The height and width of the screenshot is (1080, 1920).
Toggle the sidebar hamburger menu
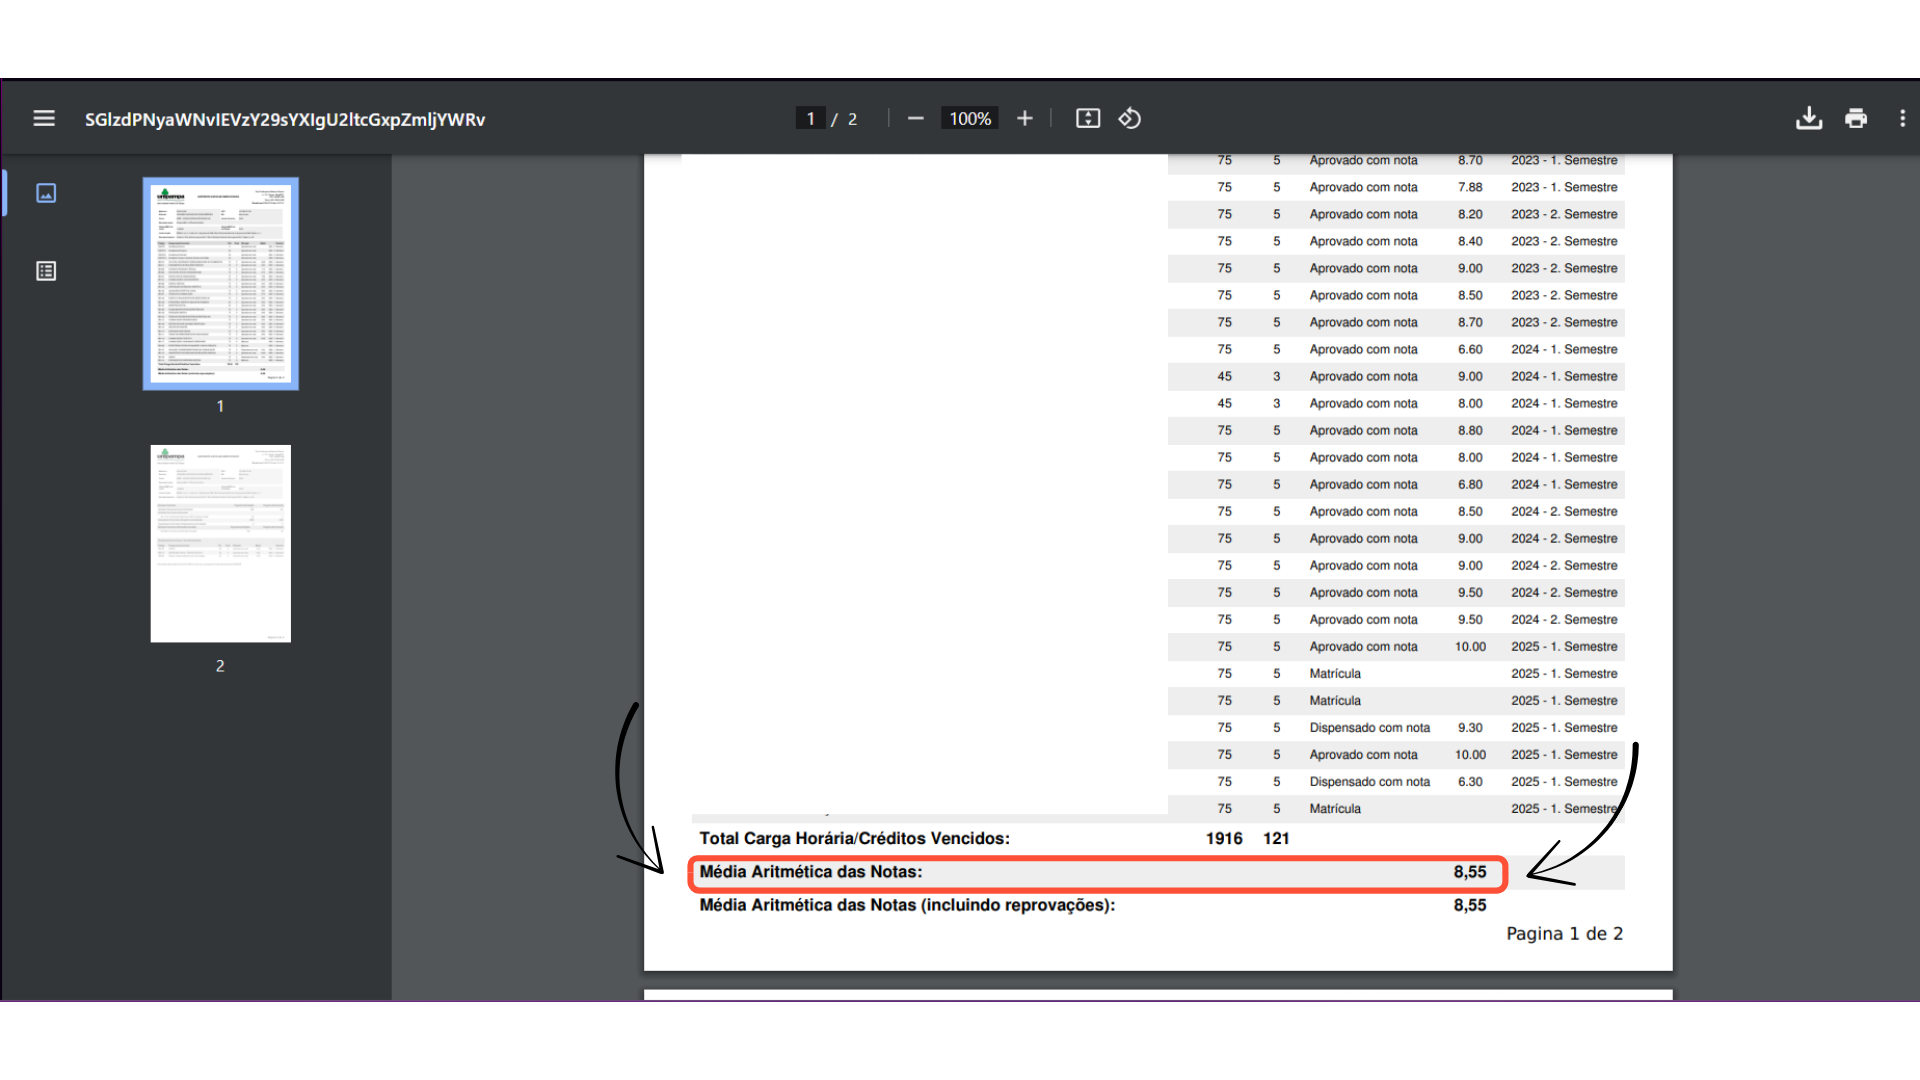[x=44, y=118]
